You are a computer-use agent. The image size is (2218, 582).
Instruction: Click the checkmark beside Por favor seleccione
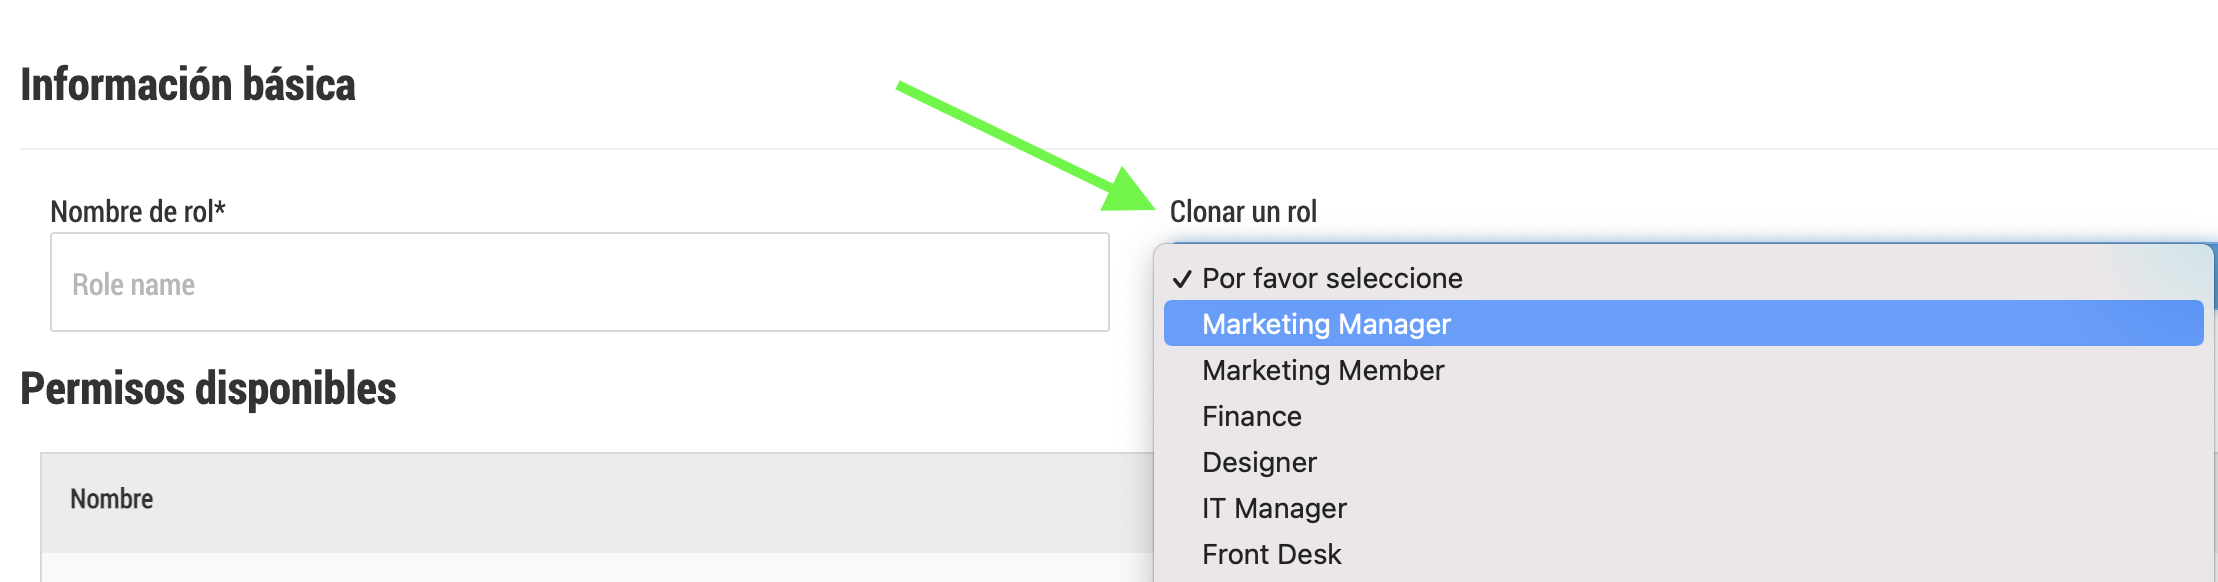1182,279
